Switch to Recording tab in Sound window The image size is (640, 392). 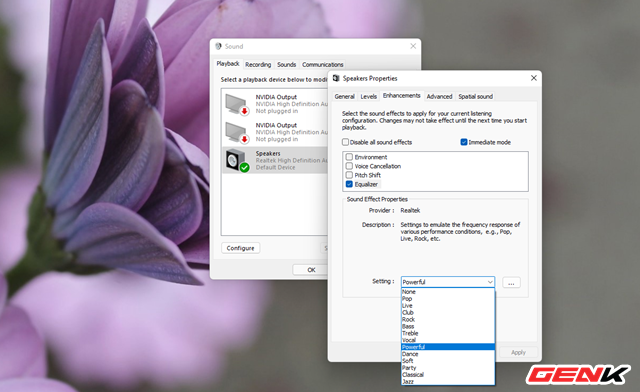(x=258, y=65)
